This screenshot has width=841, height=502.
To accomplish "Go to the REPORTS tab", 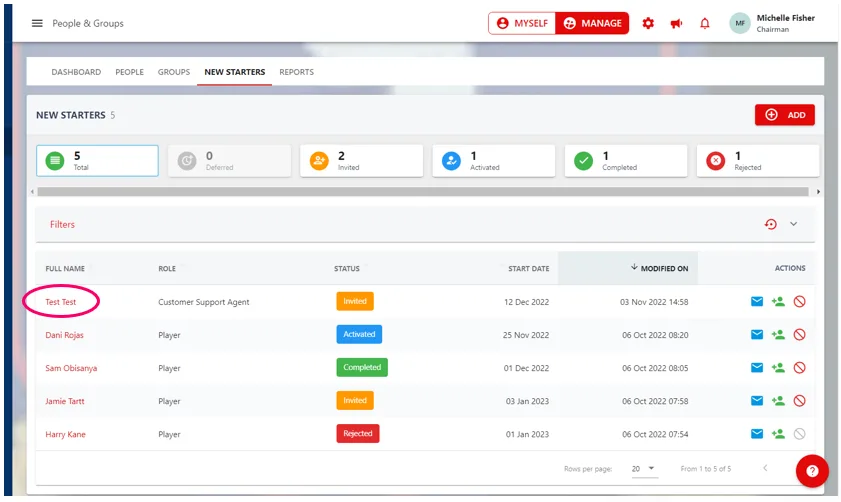I will point(297,72).
